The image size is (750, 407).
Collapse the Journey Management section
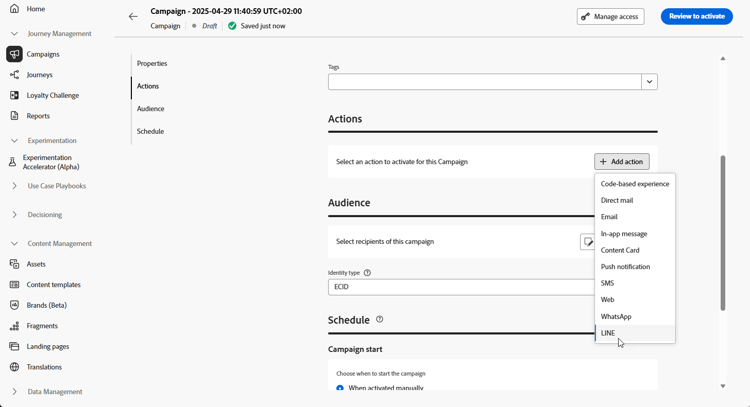coord(14,34)
